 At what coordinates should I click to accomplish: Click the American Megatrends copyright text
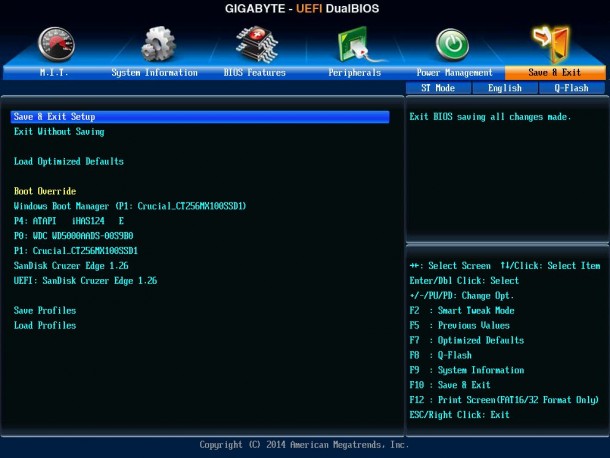[x=304, y=445]
